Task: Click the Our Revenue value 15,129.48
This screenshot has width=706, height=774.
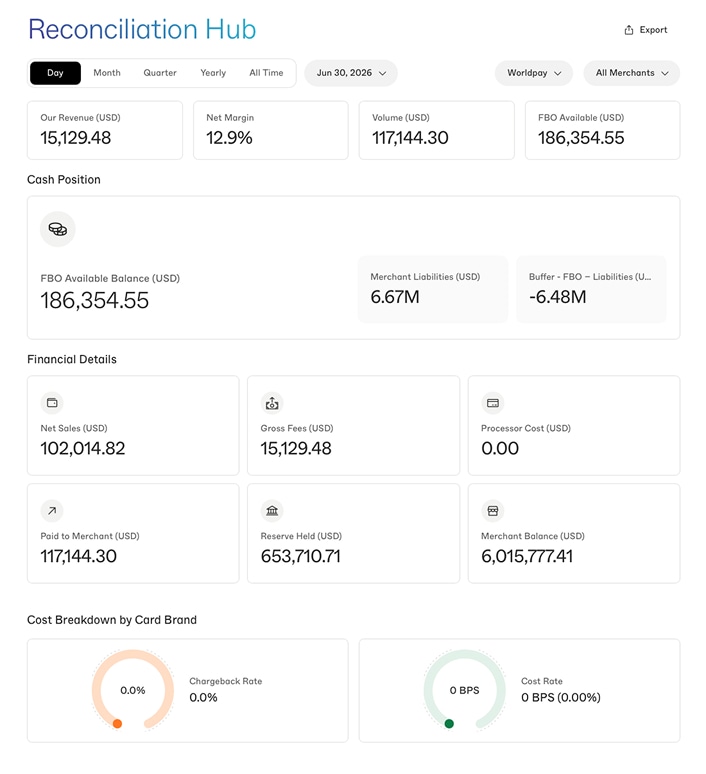Action: [x=76, y=138]
